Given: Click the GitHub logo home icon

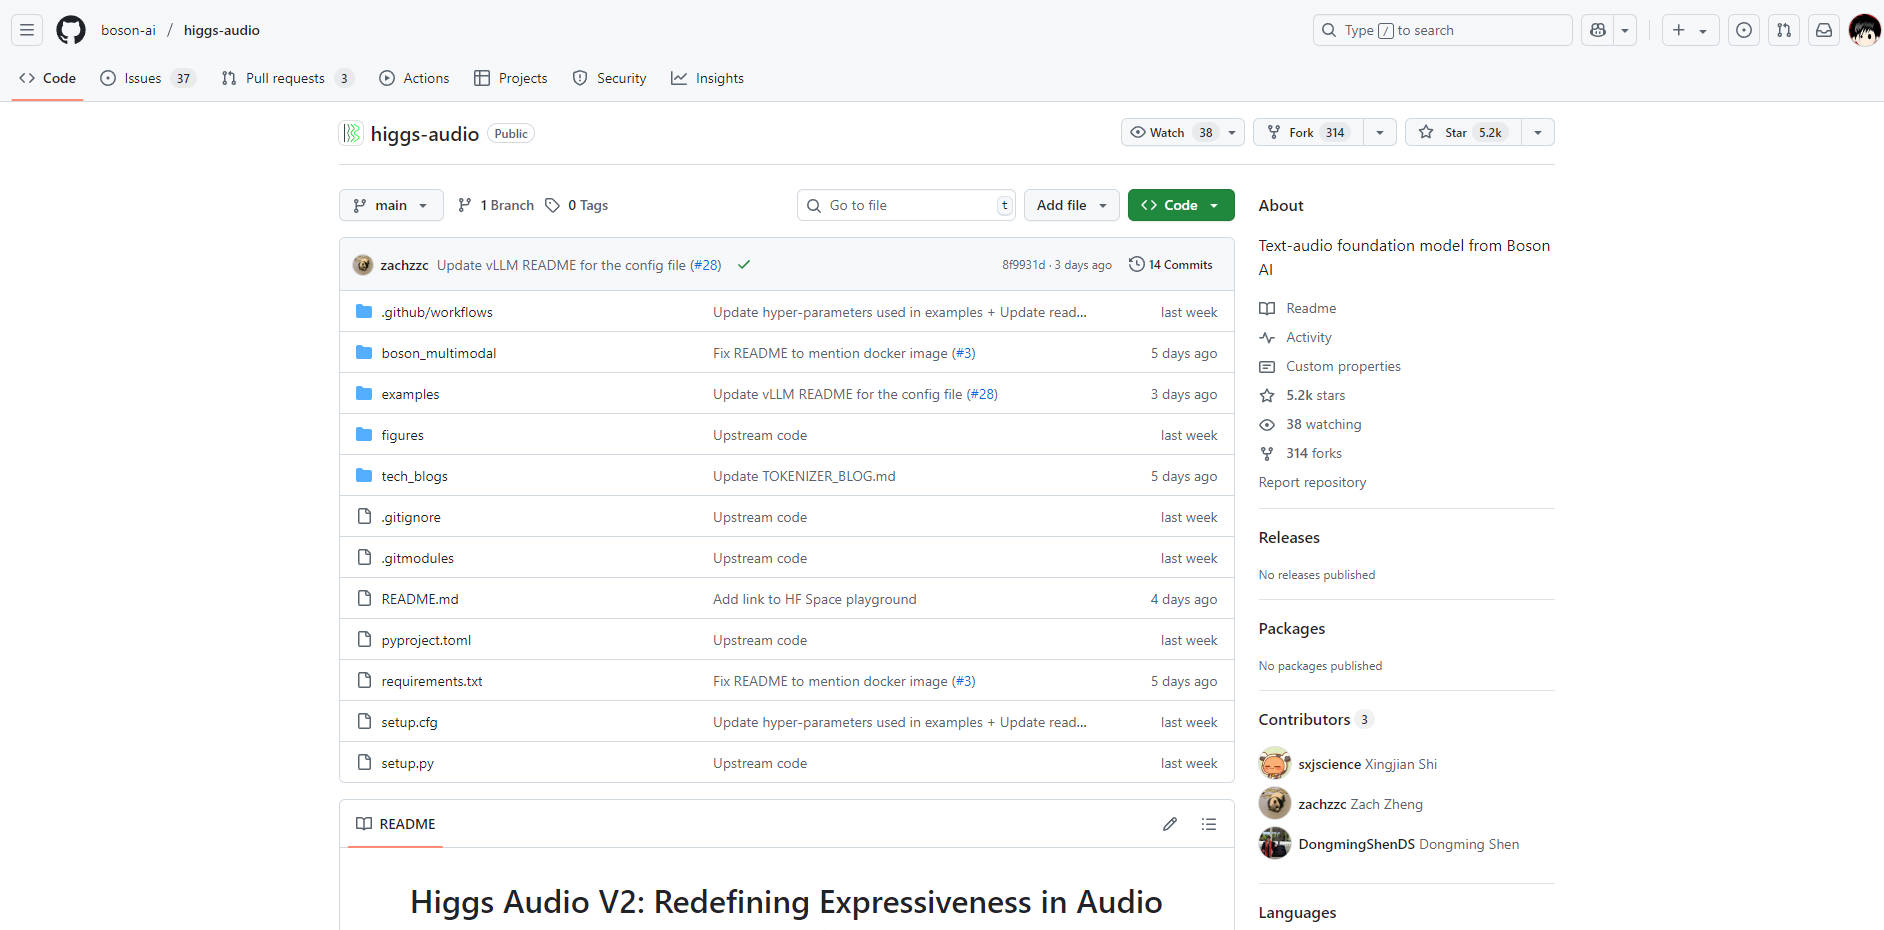Looking at the screenshot, I should click(71, 30).
